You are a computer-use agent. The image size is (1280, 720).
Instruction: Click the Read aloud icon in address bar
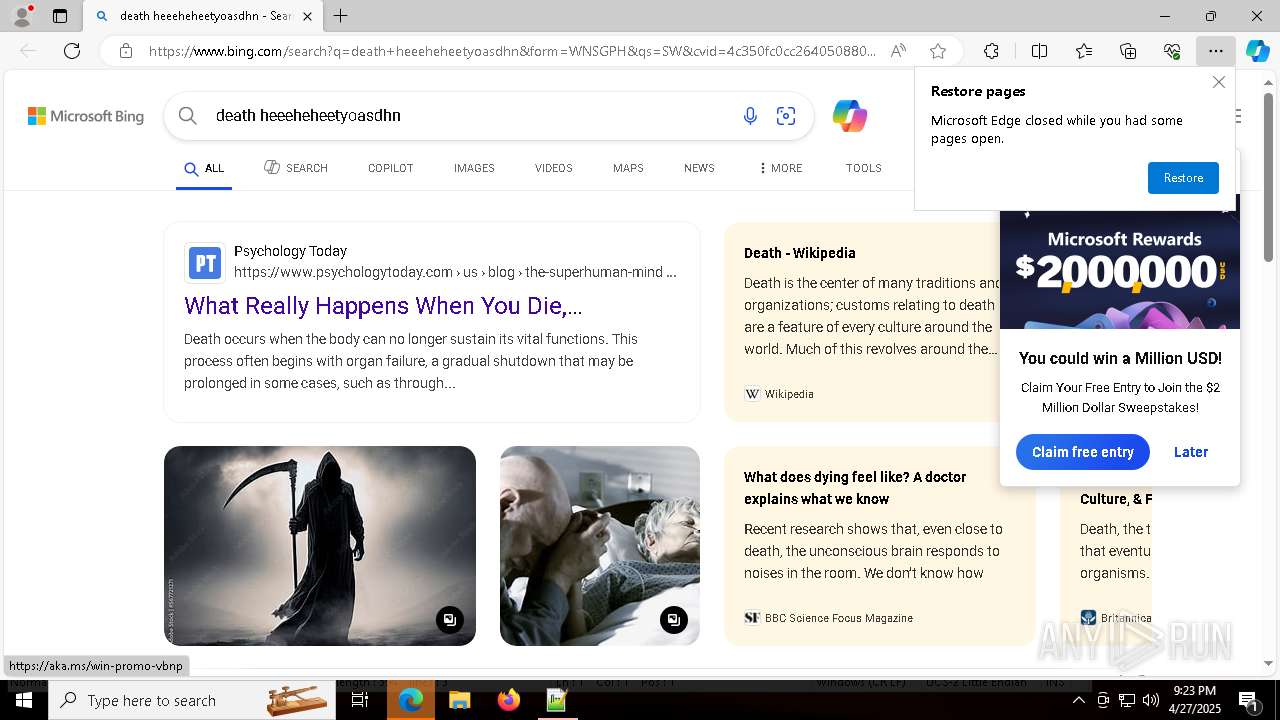click(898, 51)
